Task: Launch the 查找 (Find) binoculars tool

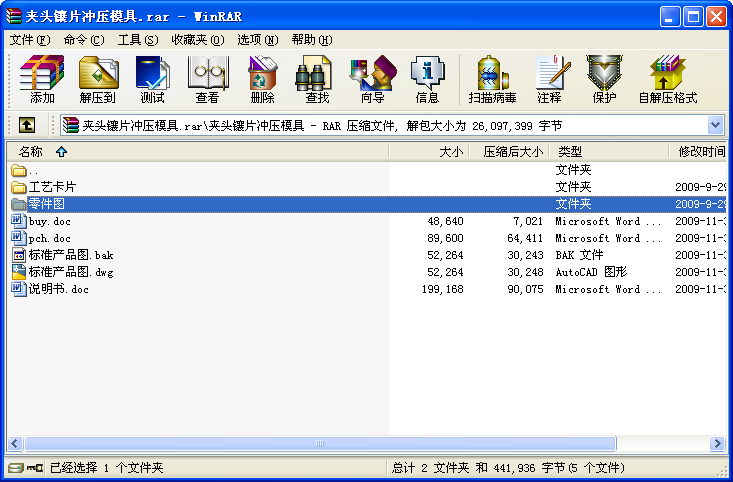Action: click(x=317, y=79)
